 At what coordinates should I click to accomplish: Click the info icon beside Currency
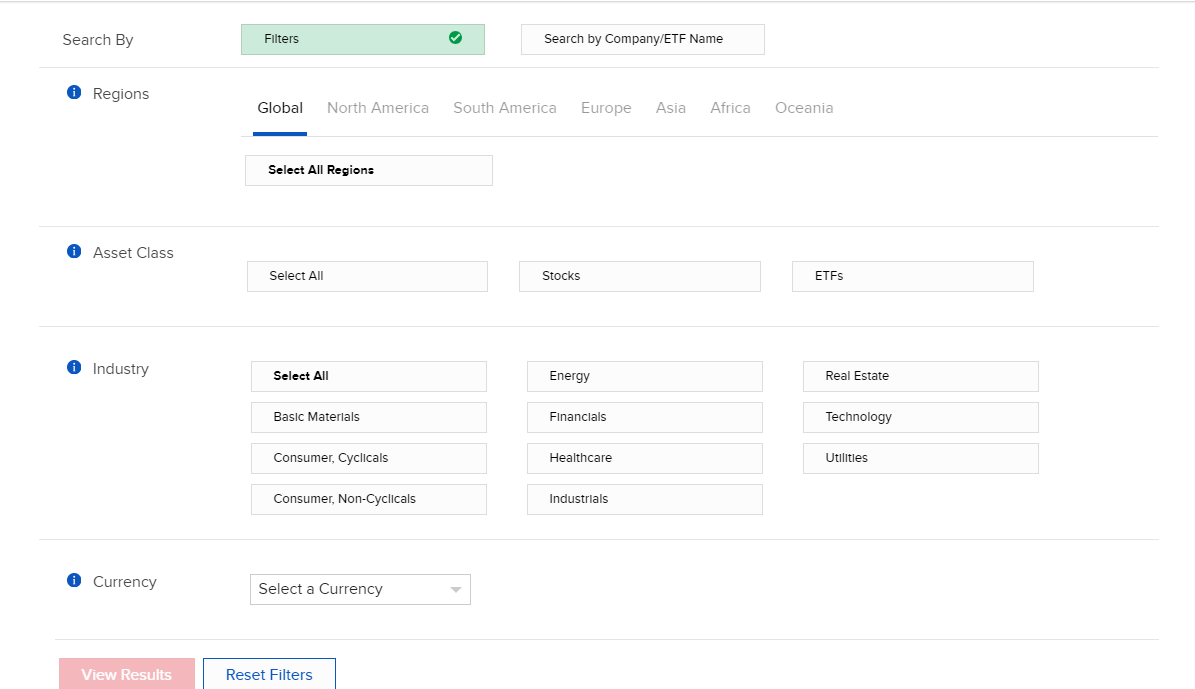tap(73, 581)
